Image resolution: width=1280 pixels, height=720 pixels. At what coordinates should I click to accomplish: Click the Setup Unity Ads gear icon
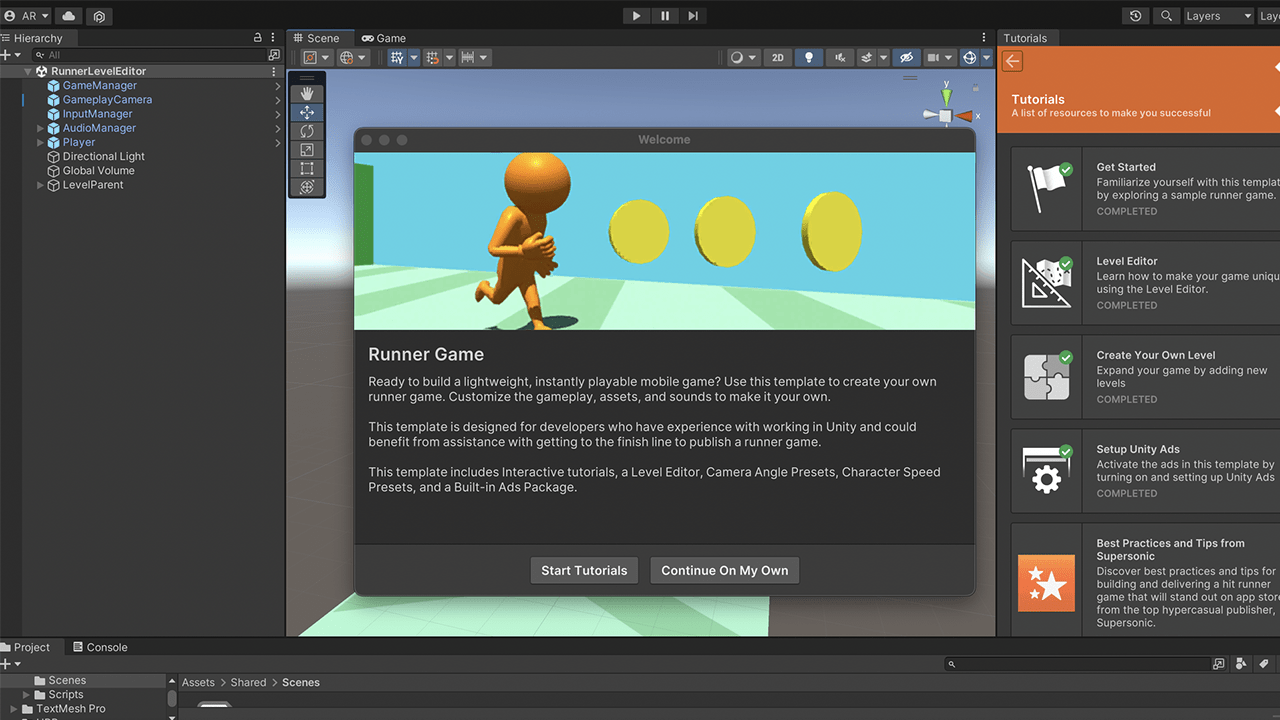tap(1046, 471)
